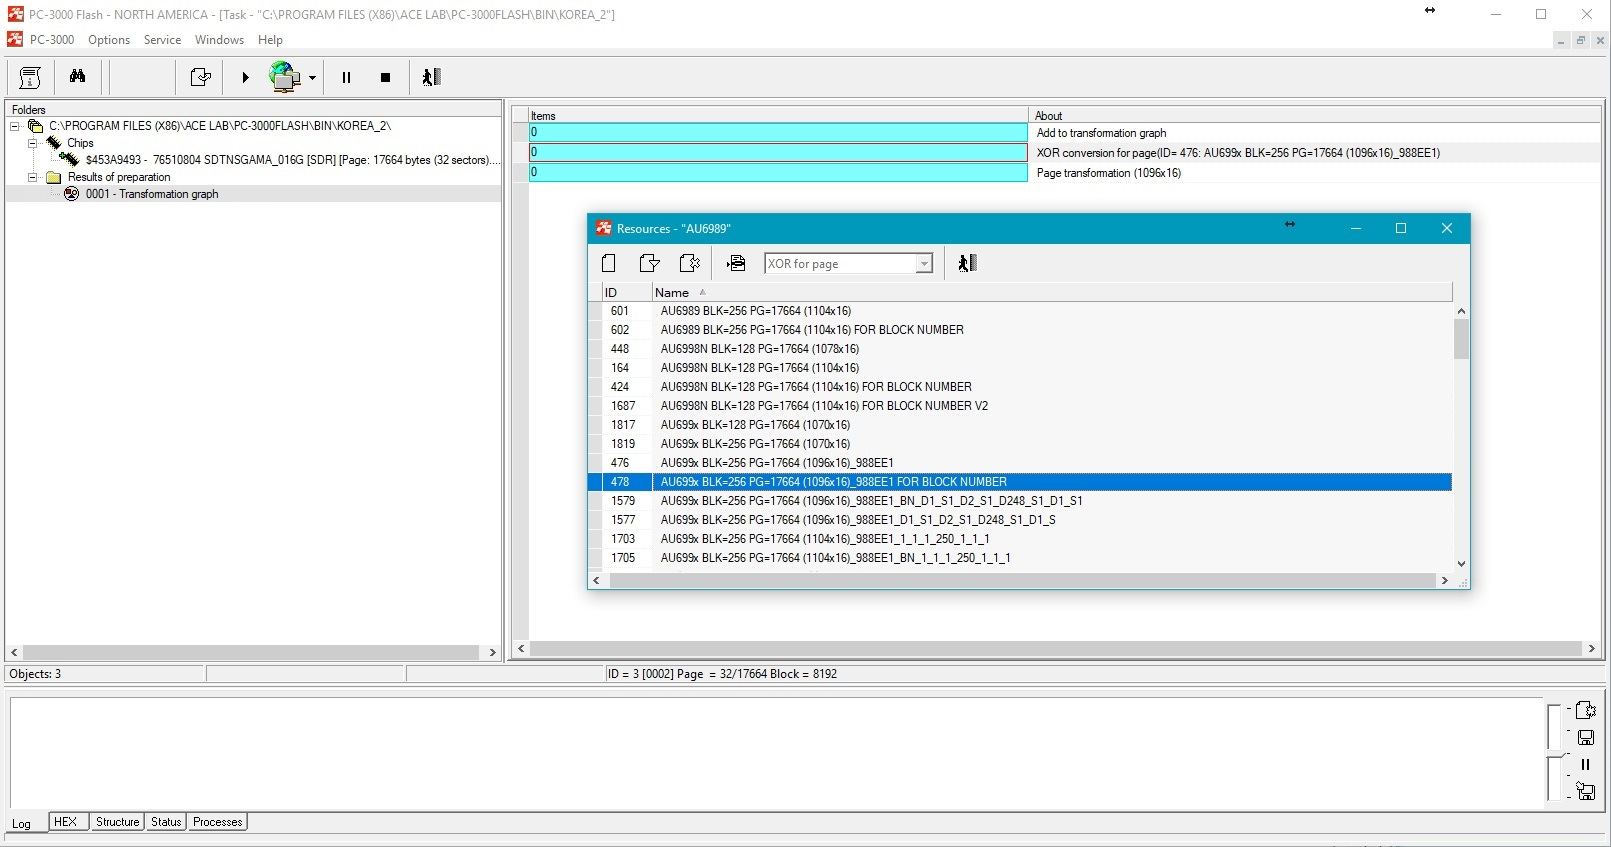Click the Items column header

tap(778, 116)
